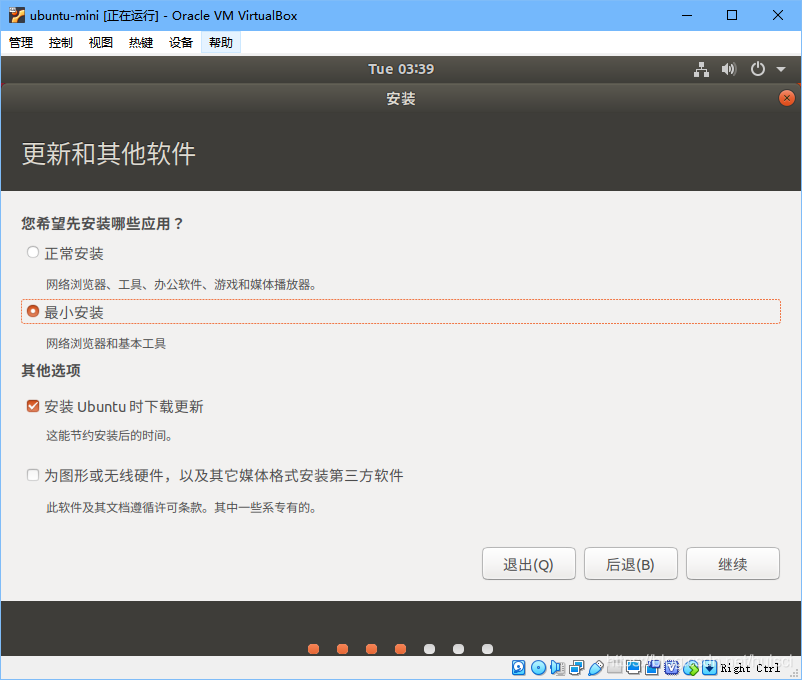Click the Right Ctrl host key label
Screen dimensions: 802x680
click(750, 668)
